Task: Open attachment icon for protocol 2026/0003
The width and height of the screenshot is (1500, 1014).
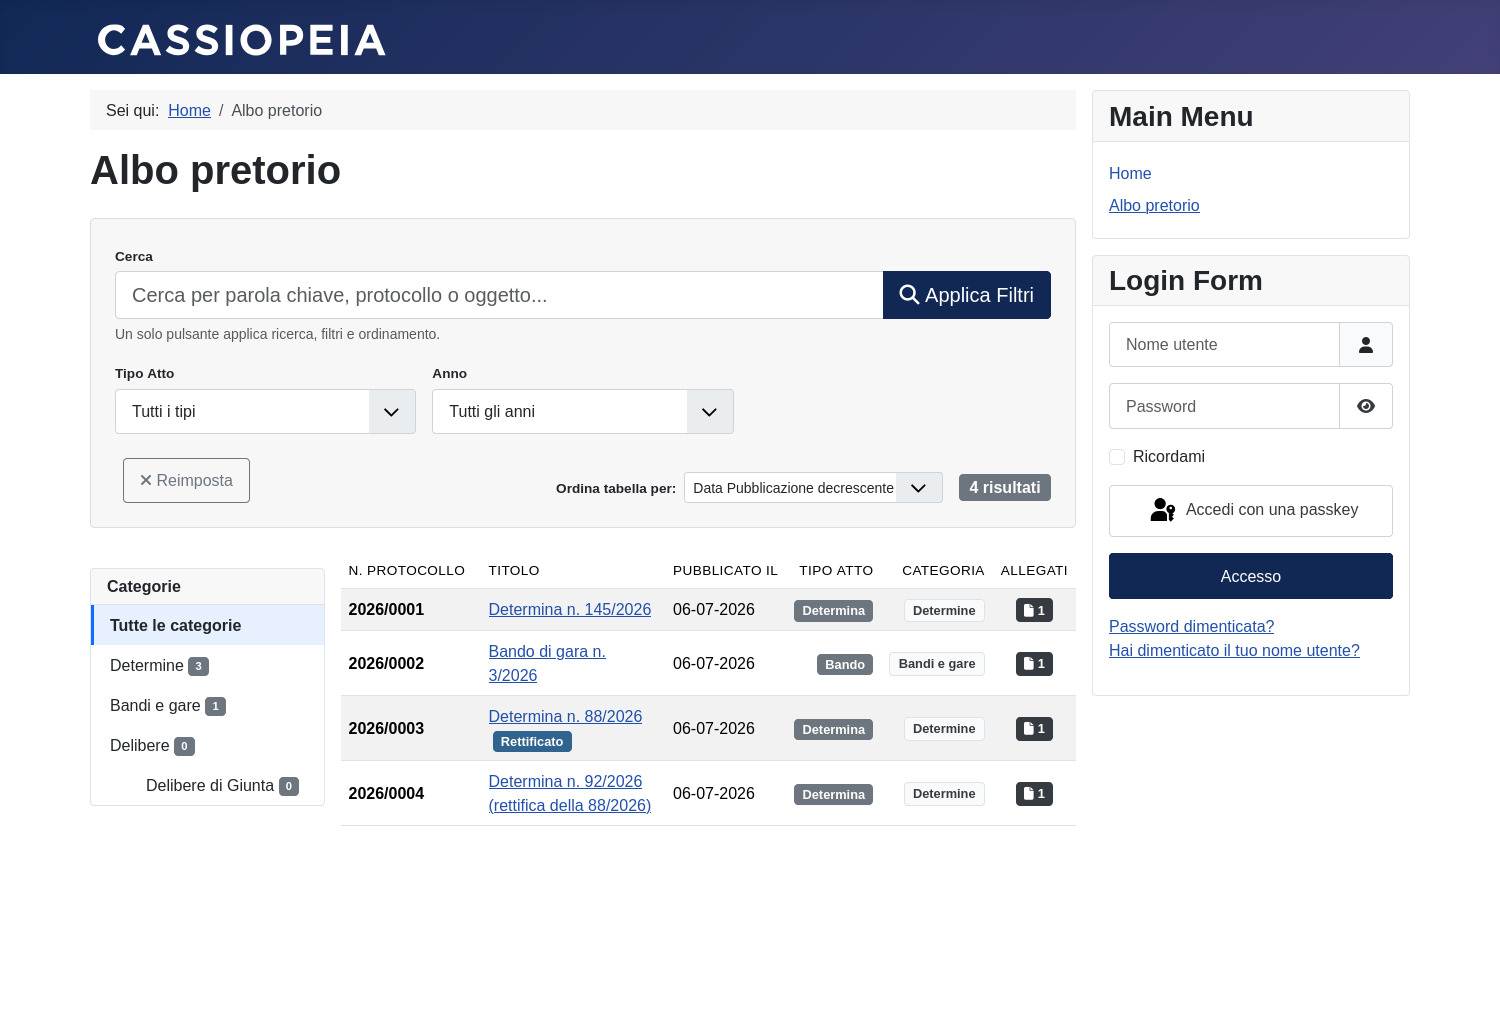Action: point(1034,728)
